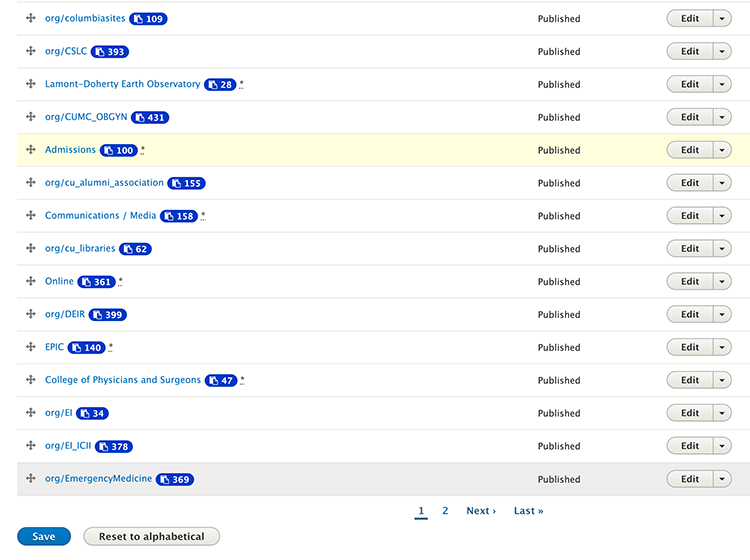Open the Edit dropdown arrow for org/cu_libraries

722,249
